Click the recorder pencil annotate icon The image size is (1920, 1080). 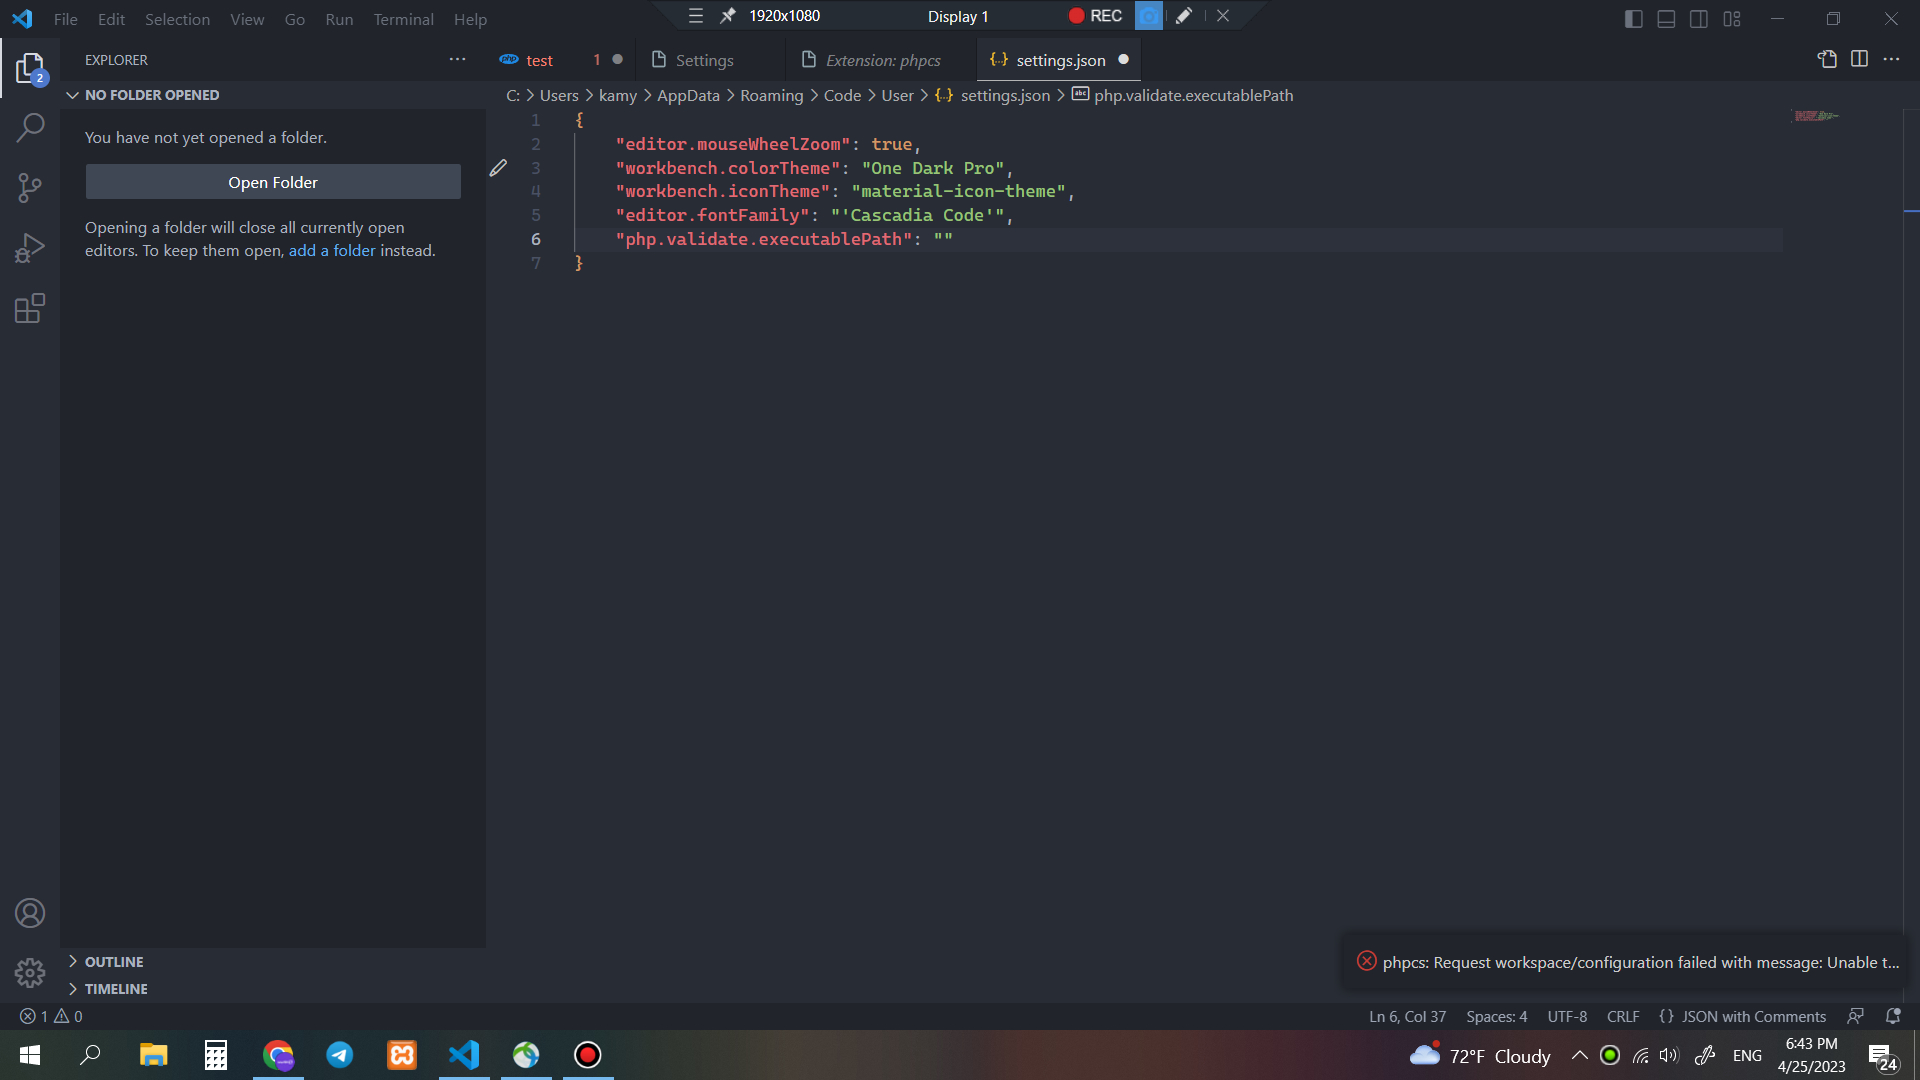(1184, 16)
